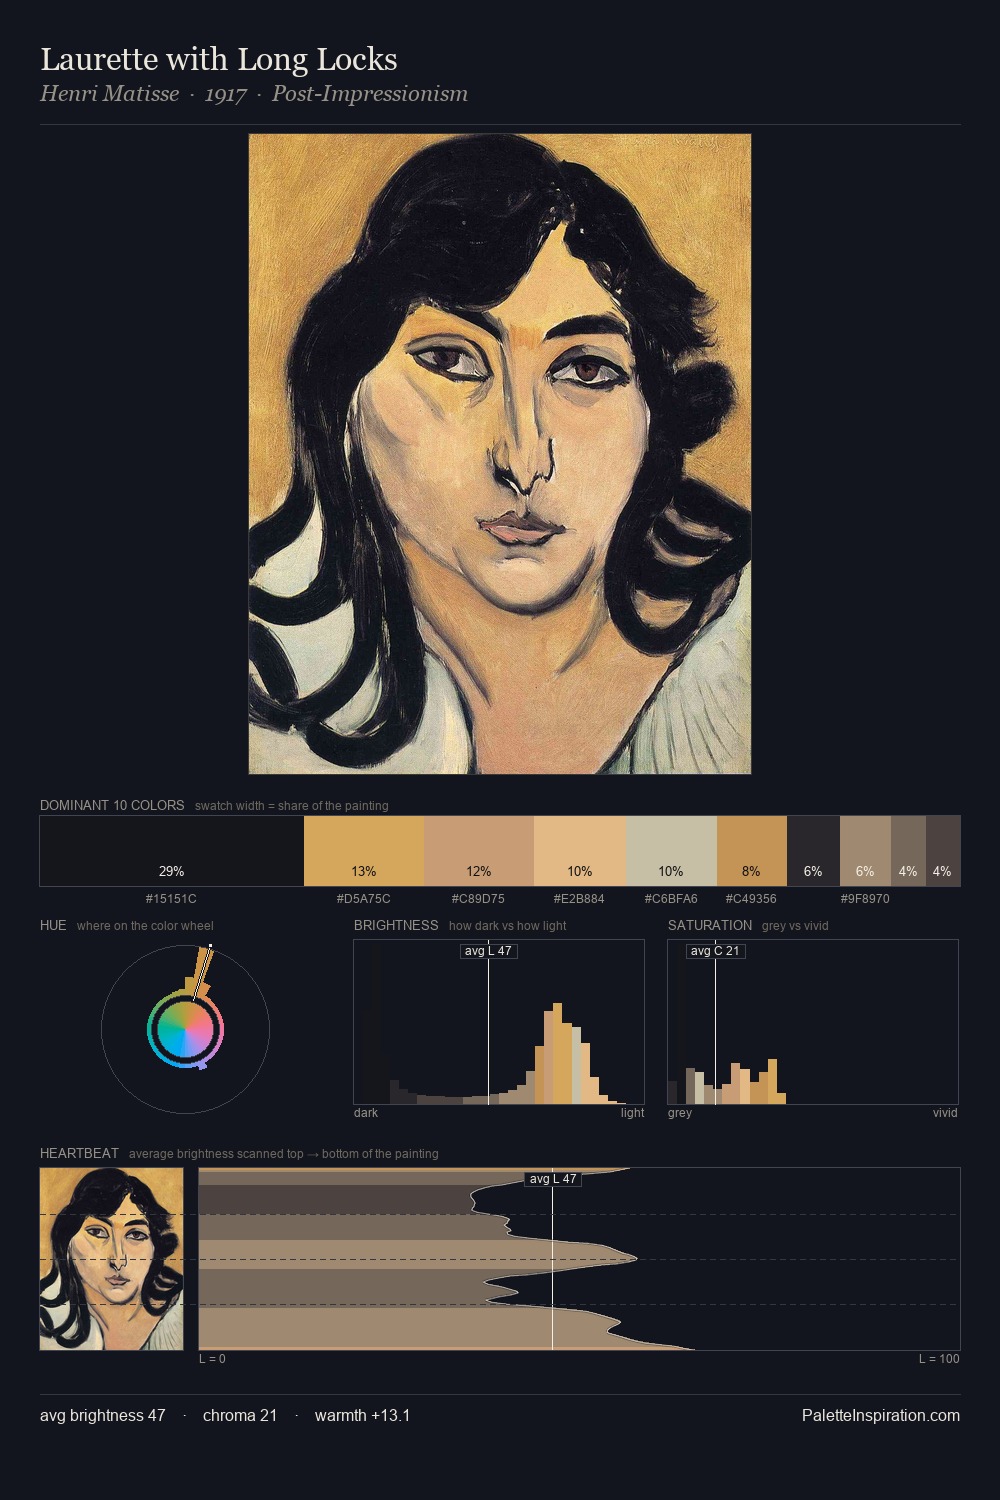Click the 'avg C 21' saturation label
This screenshot has height=1500, width=1000.
[716, 951]
